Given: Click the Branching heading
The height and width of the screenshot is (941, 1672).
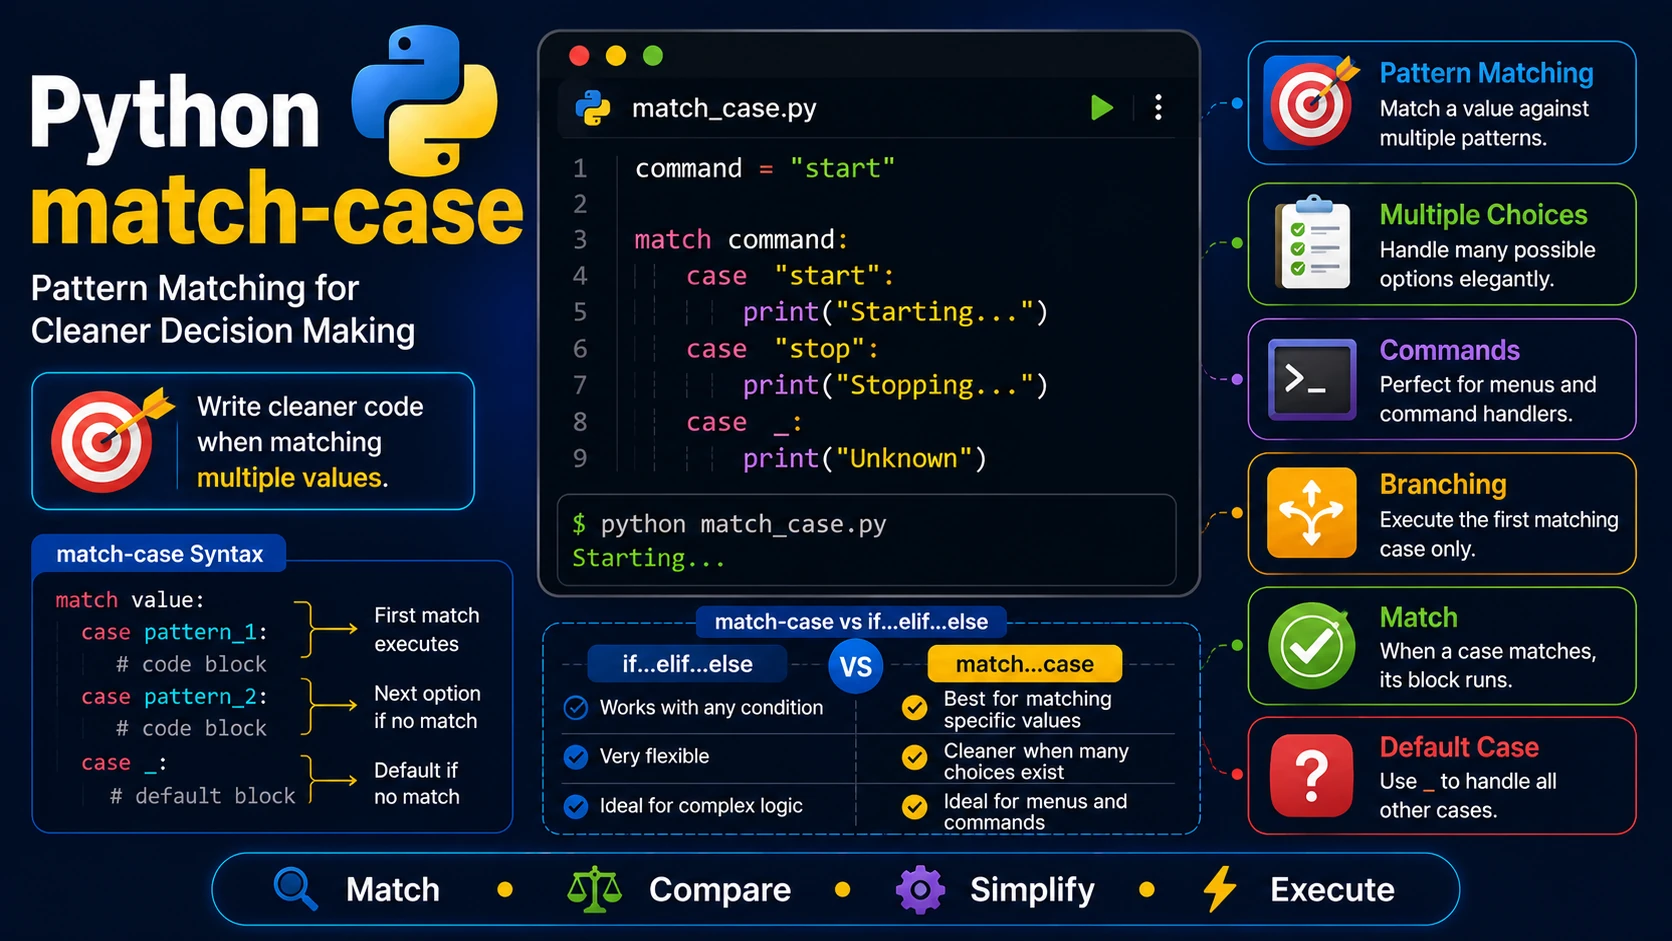Looking at the screenshot, I should (x=1443, y=484).
